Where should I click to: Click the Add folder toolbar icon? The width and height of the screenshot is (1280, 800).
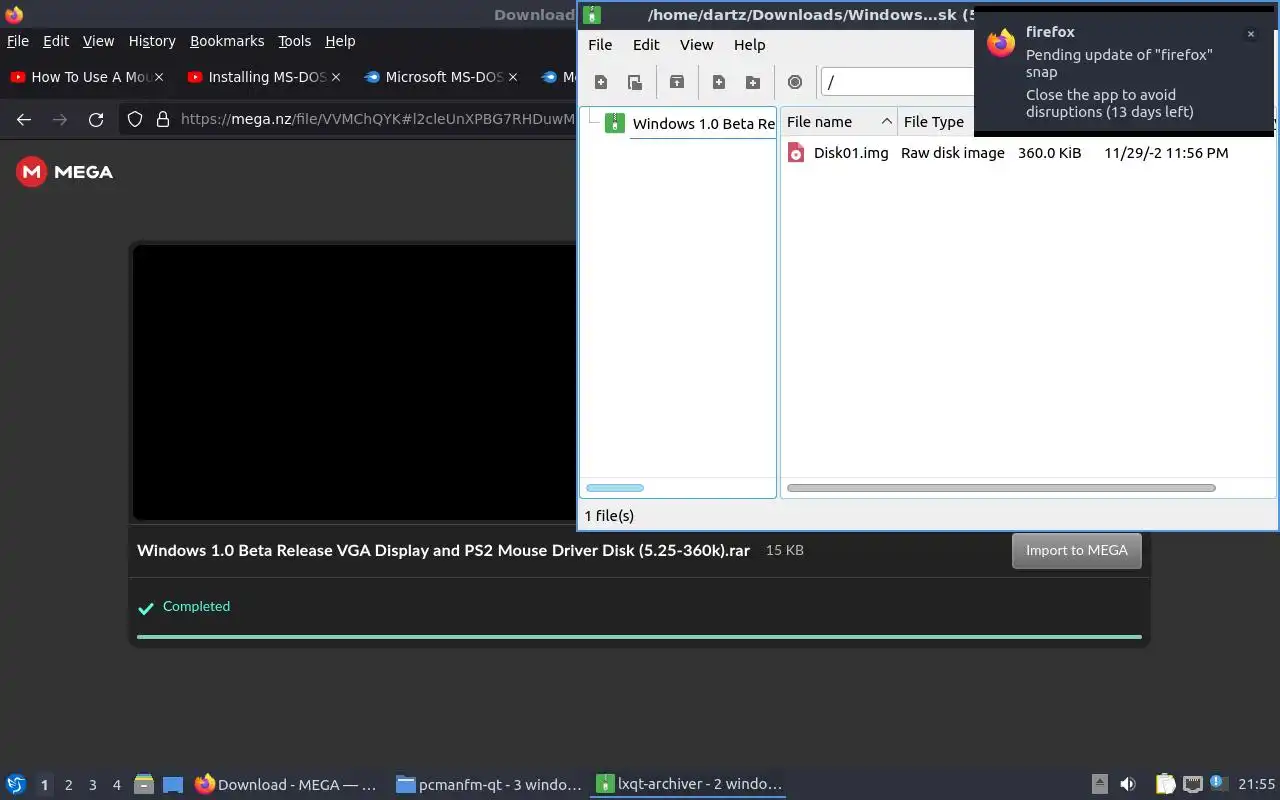pyautogui.click(x=753, y=82)
